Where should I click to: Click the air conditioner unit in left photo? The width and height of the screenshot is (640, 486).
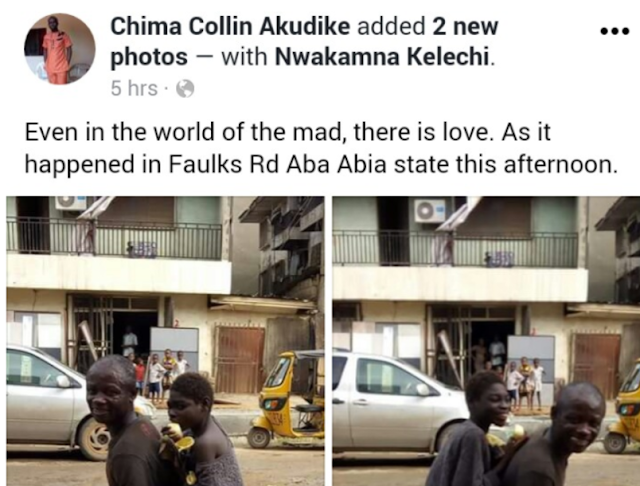coord(71,203)
